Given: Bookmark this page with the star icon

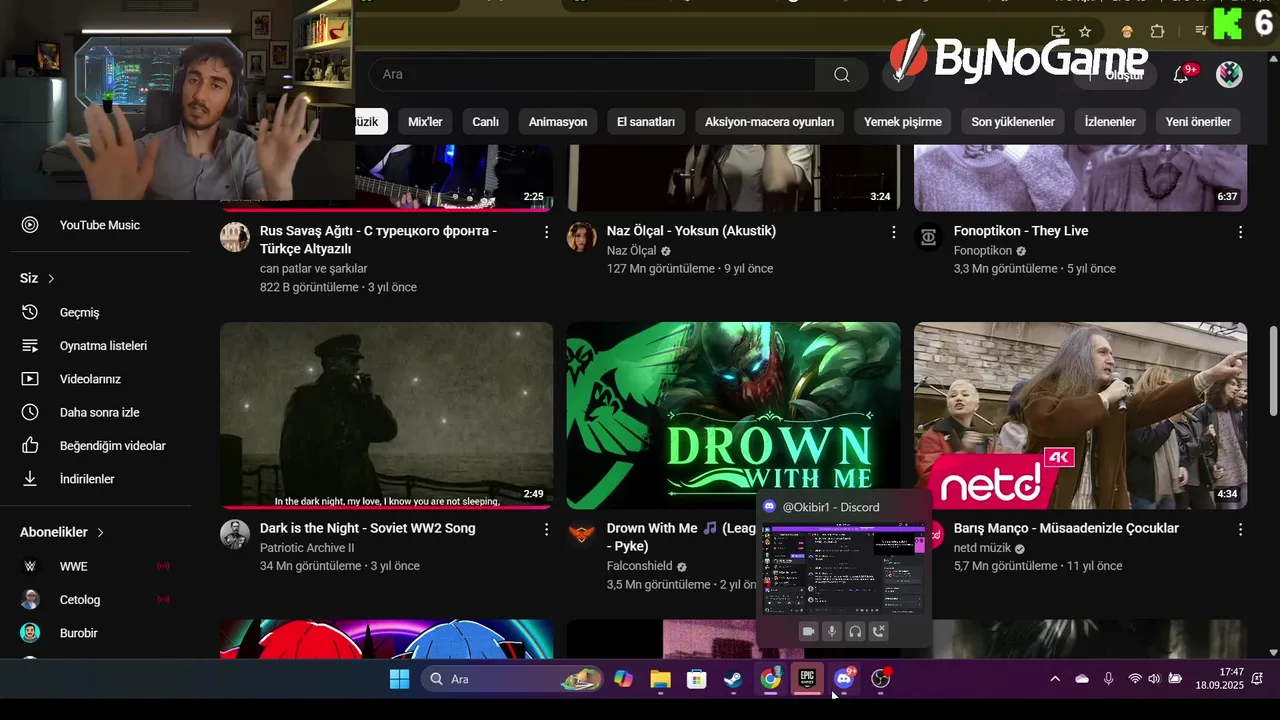Looking at the screenshot, I should pos(1085,31).
